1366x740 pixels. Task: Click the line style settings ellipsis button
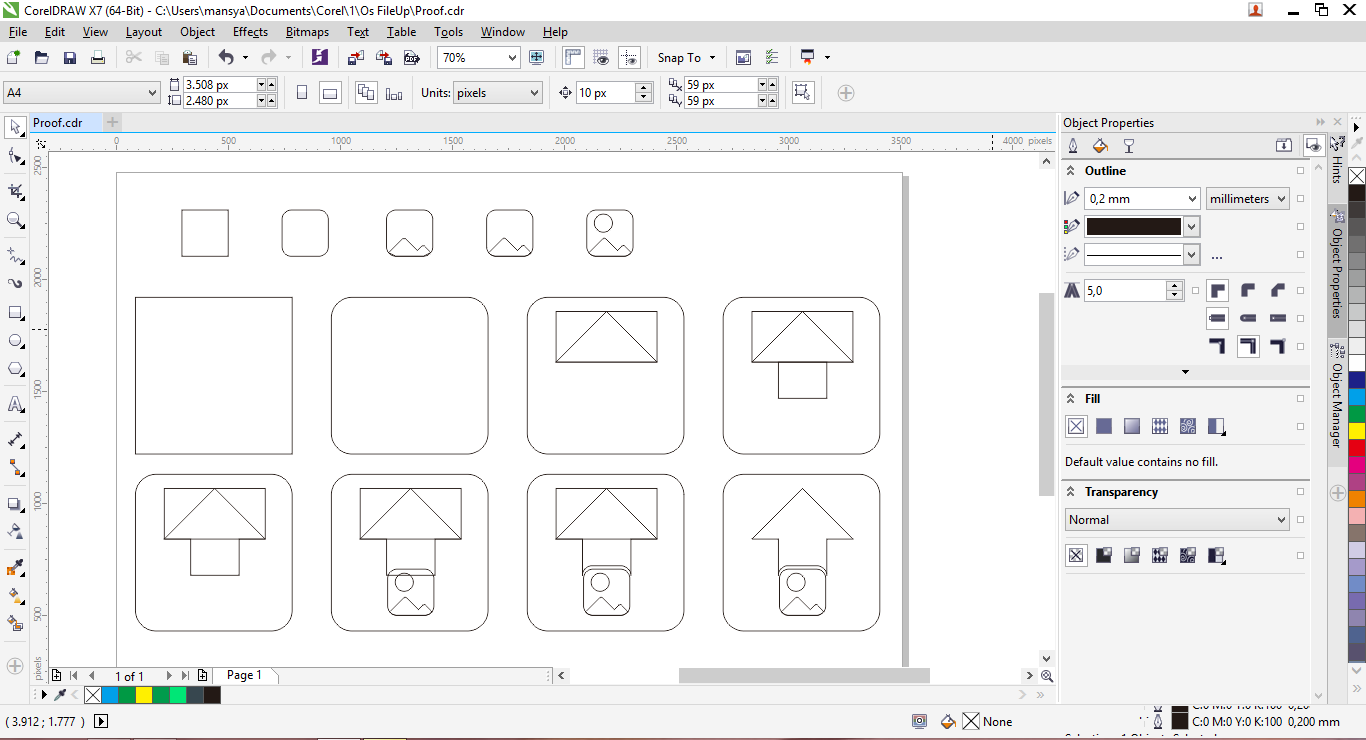(x=1217, y=256)
